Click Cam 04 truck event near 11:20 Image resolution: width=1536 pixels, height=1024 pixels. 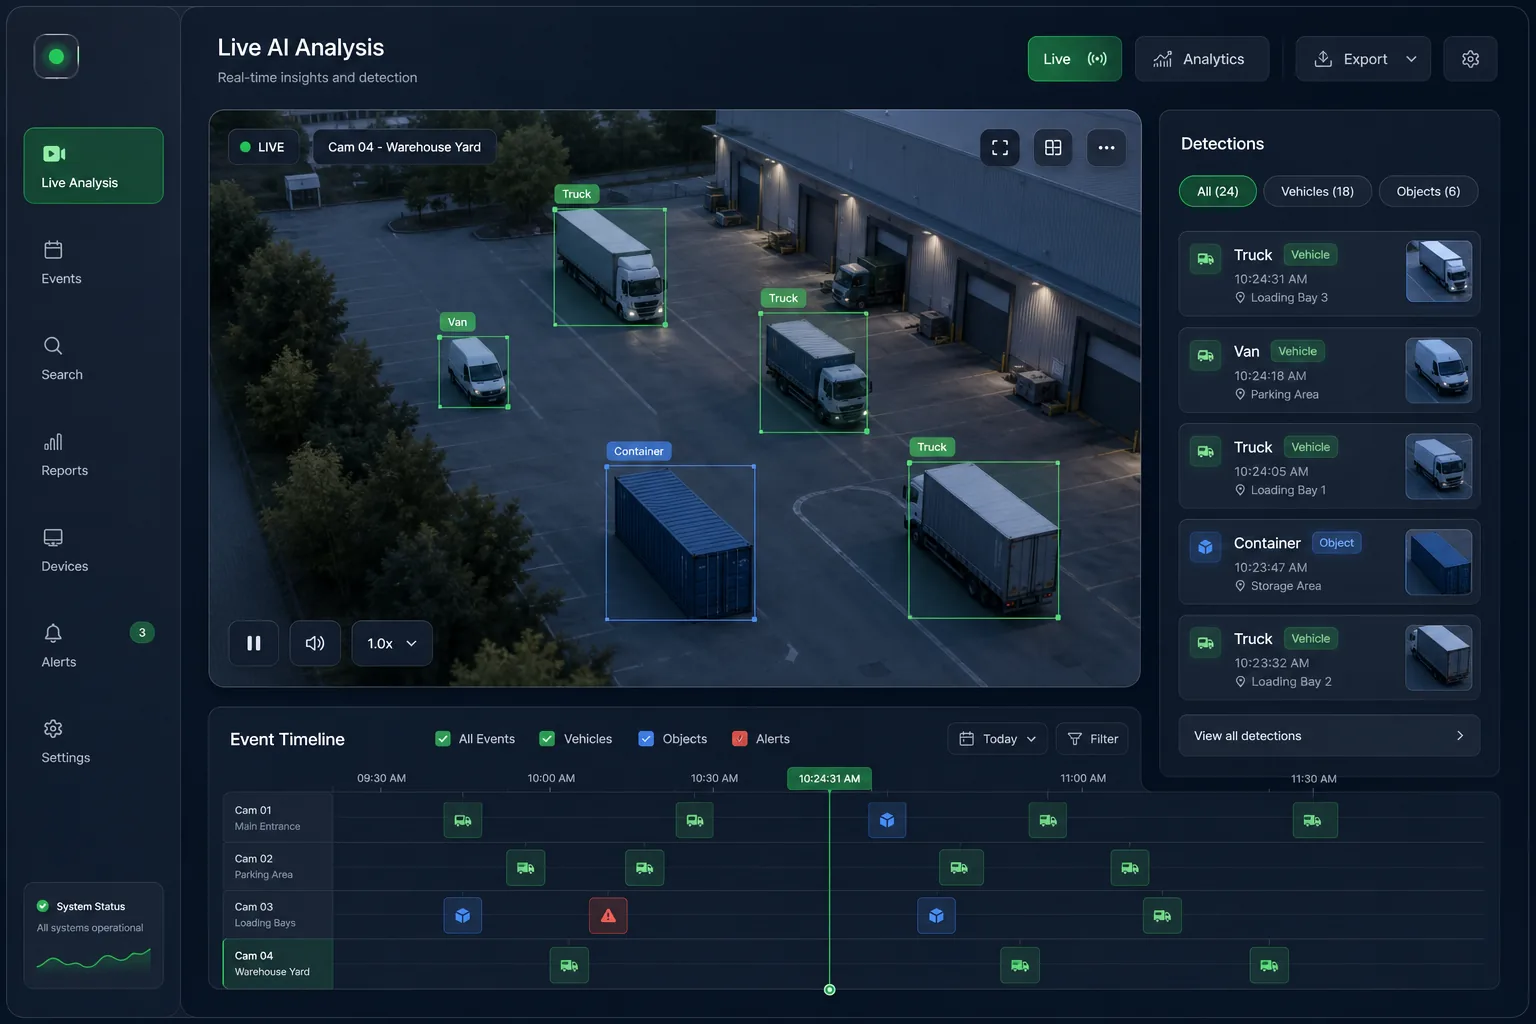[1269, 965]
